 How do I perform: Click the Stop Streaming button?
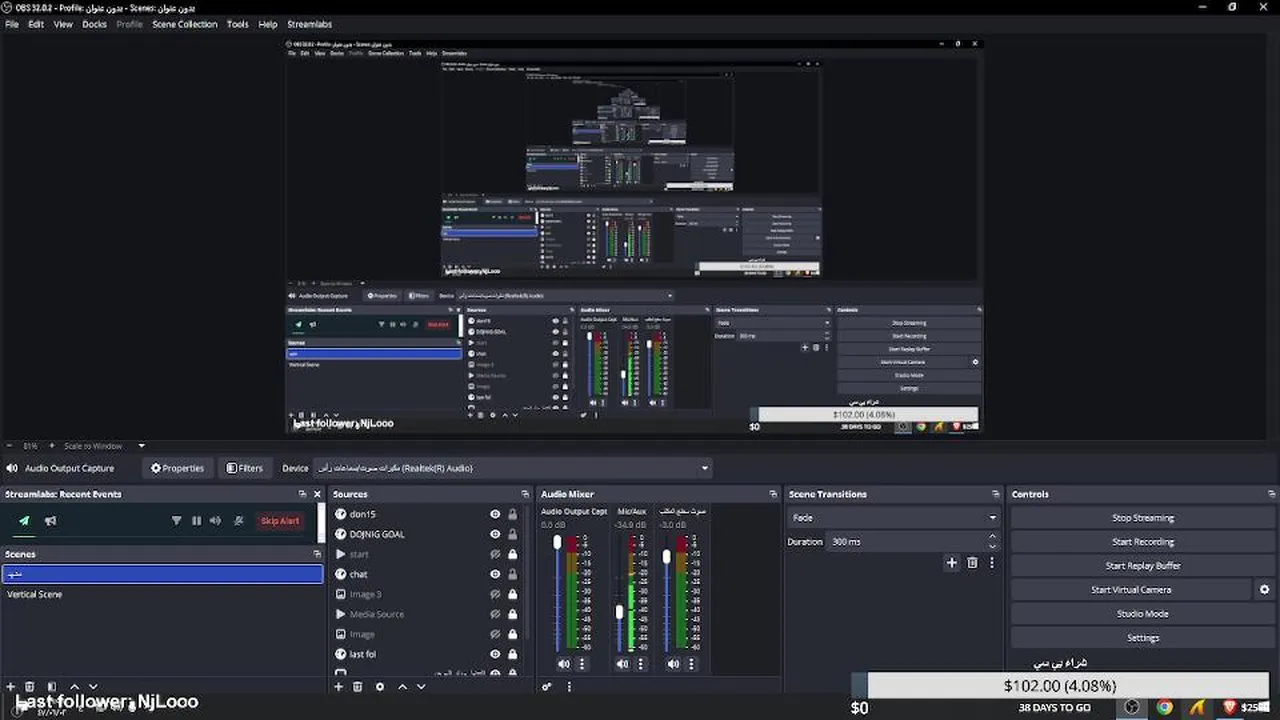click(x=1143, y=518)
